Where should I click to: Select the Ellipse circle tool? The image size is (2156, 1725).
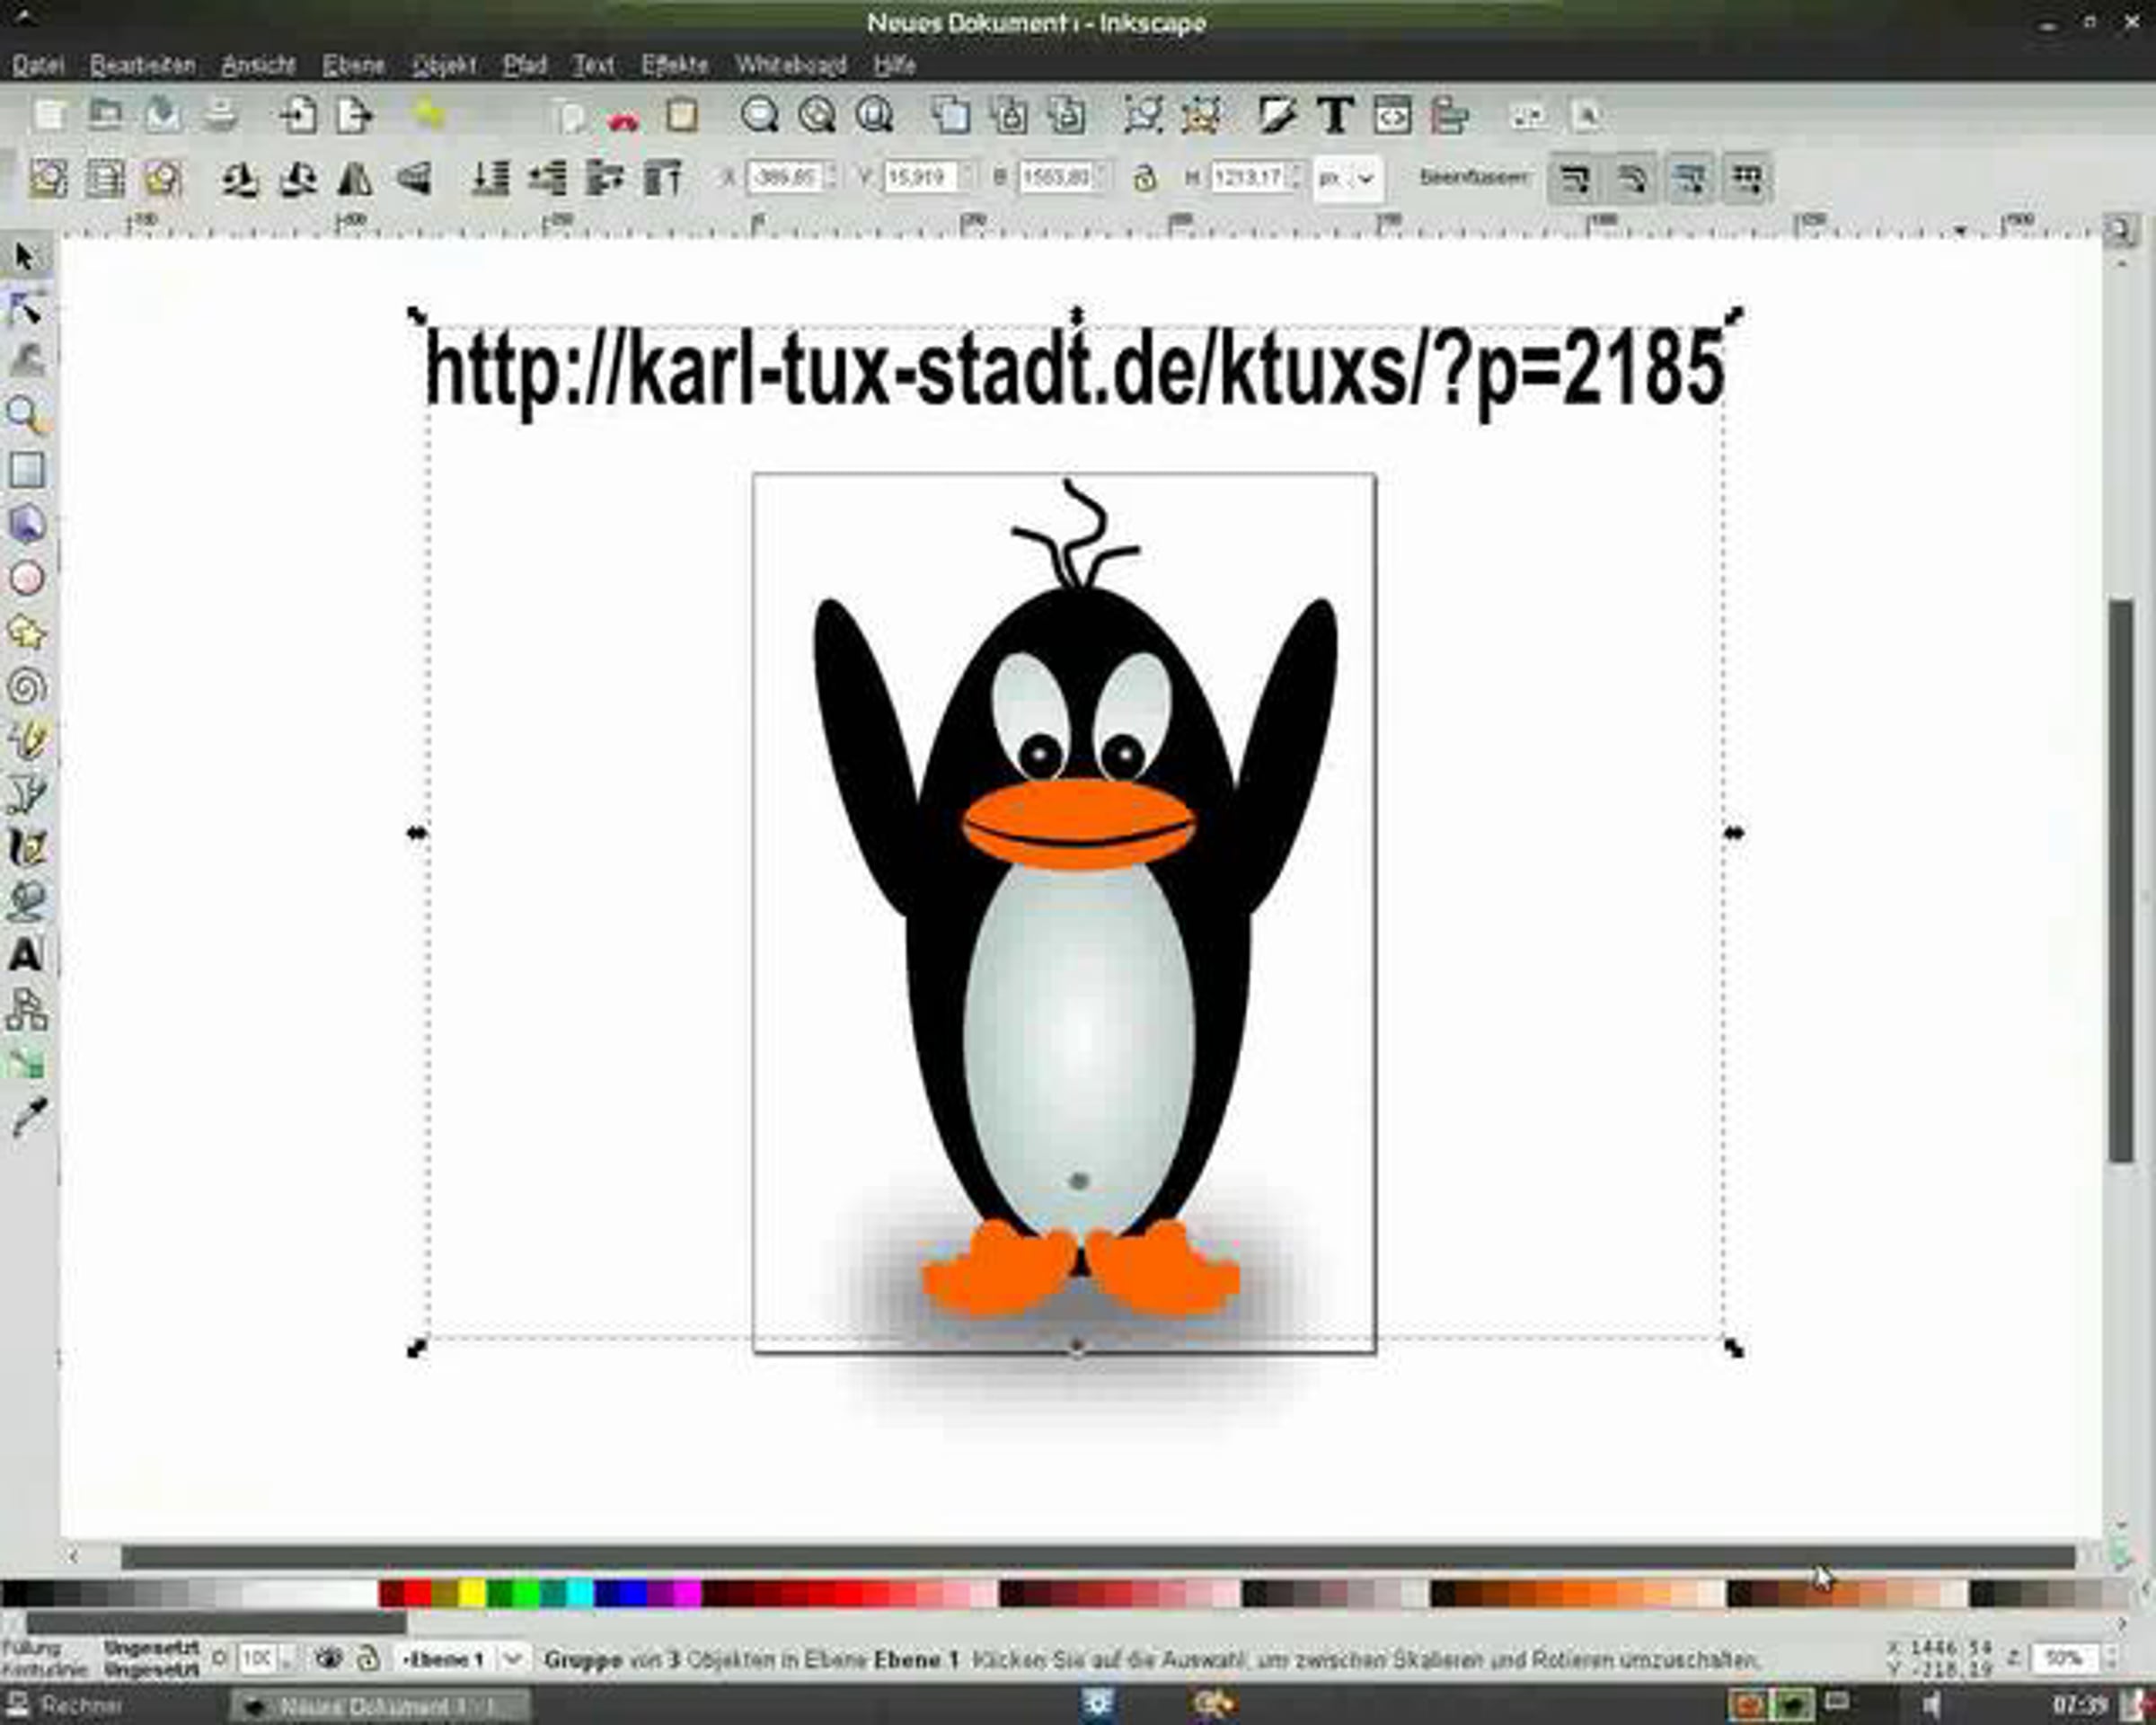[26, 578]
